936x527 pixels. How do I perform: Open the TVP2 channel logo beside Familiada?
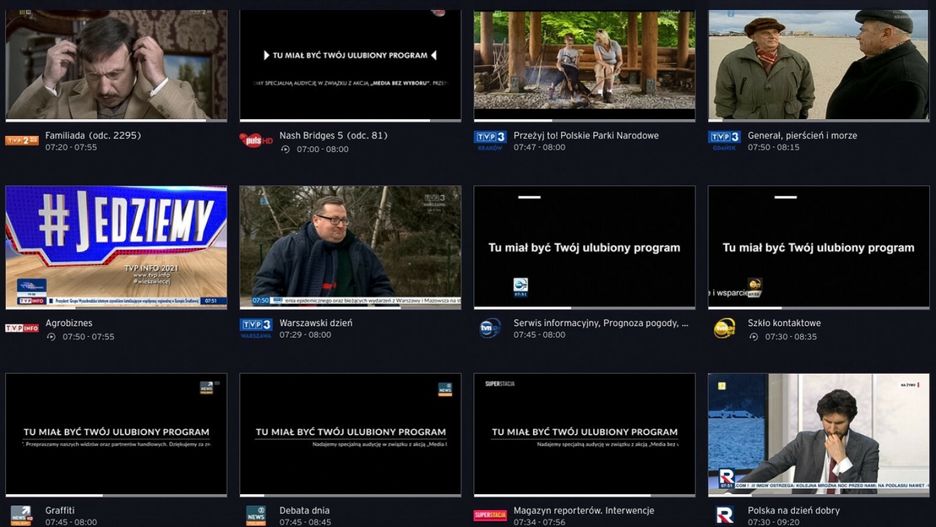point(22,141)
